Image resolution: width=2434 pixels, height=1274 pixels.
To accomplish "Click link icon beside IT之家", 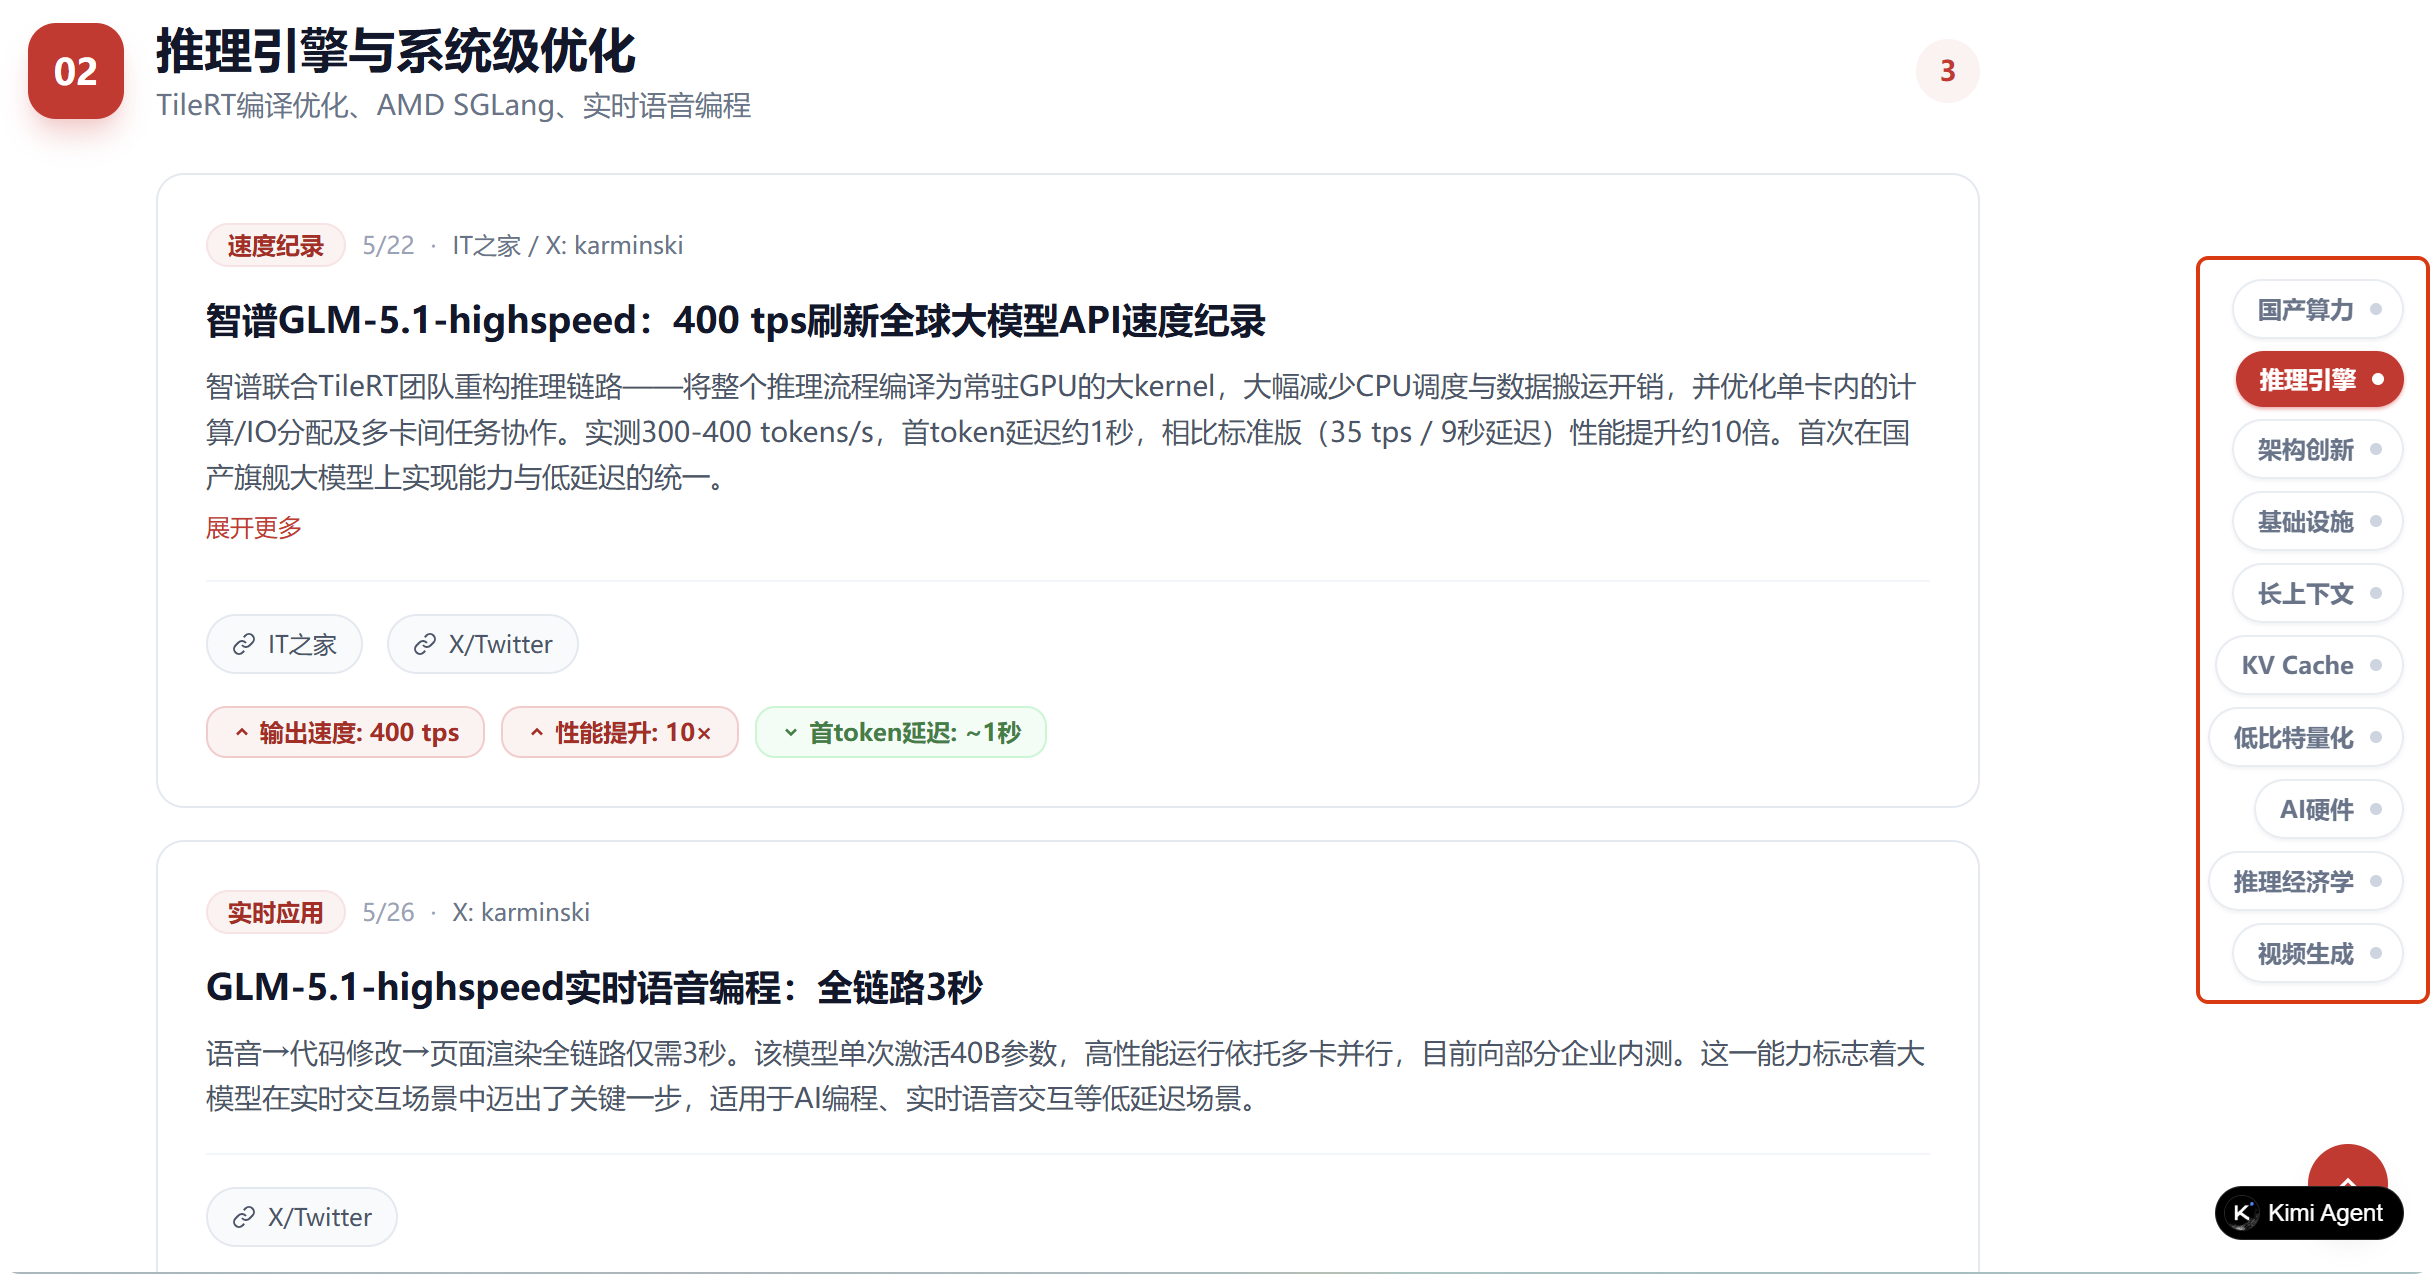I will [243, 645].
